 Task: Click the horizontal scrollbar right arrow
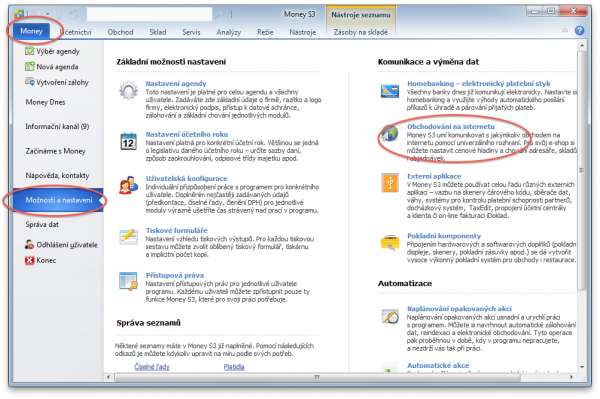coord(571,377)
